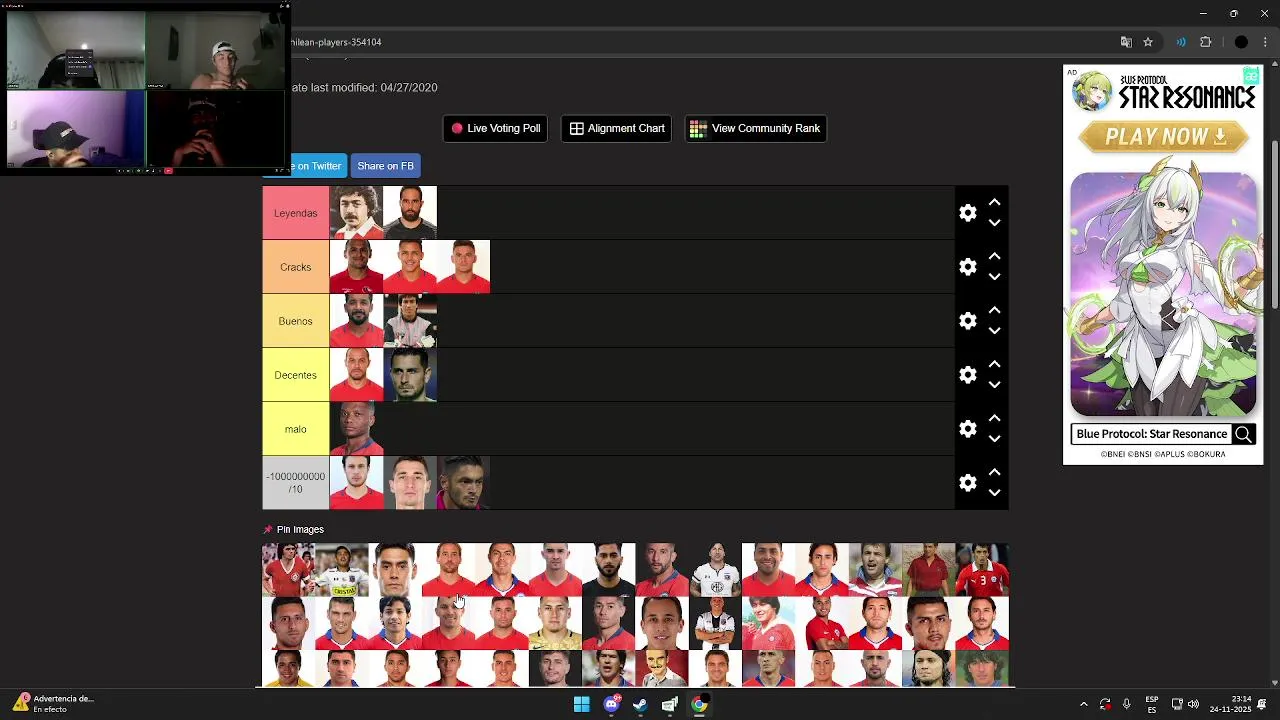
Task: Start a Live Voting Poll
Action: click(x=495, y=128)
